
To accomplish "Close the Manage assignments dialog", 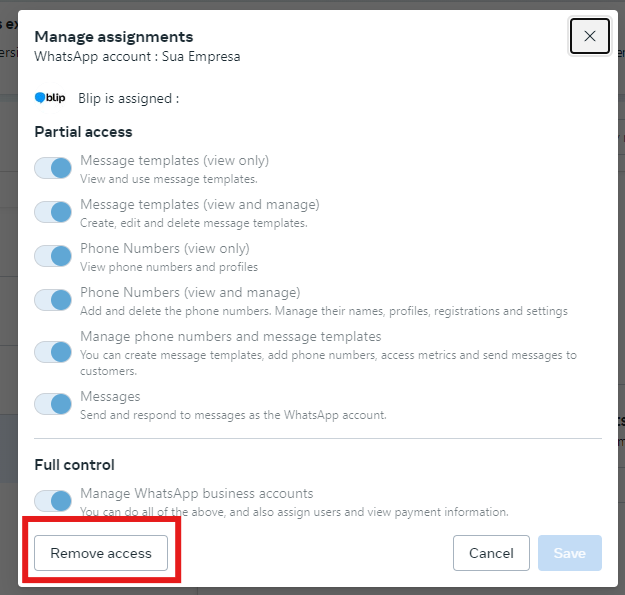I will pos(590,36).
